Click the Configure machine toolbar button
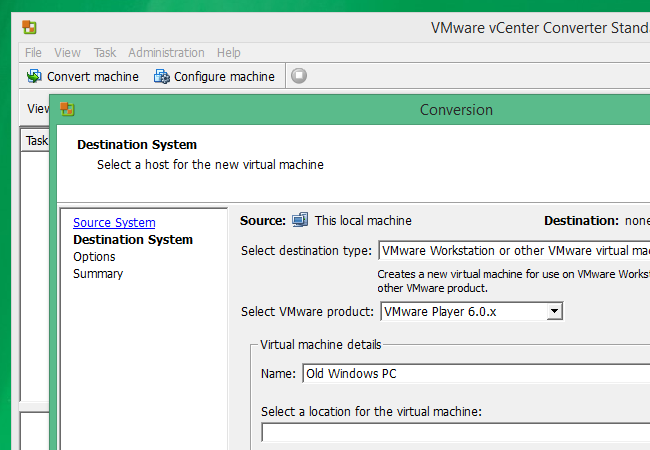This screenshot has width=650, height=450. click(x=214, y=76)
